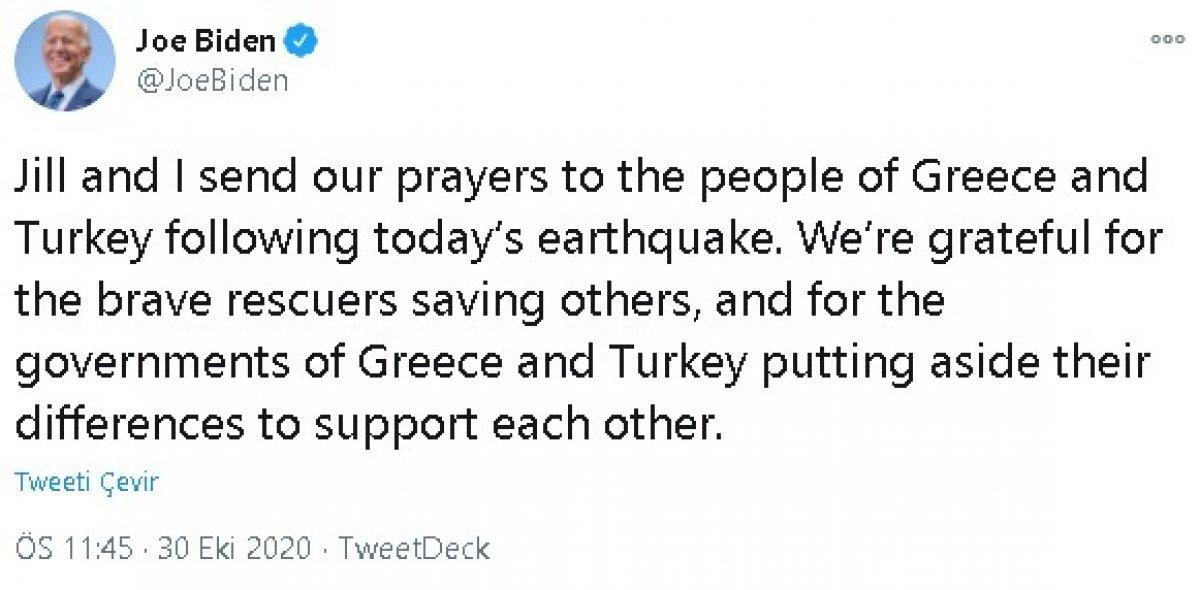Click the blue verified checkmark badge
This screenshot has width=1200, height=590.
(x=302, y=41)
